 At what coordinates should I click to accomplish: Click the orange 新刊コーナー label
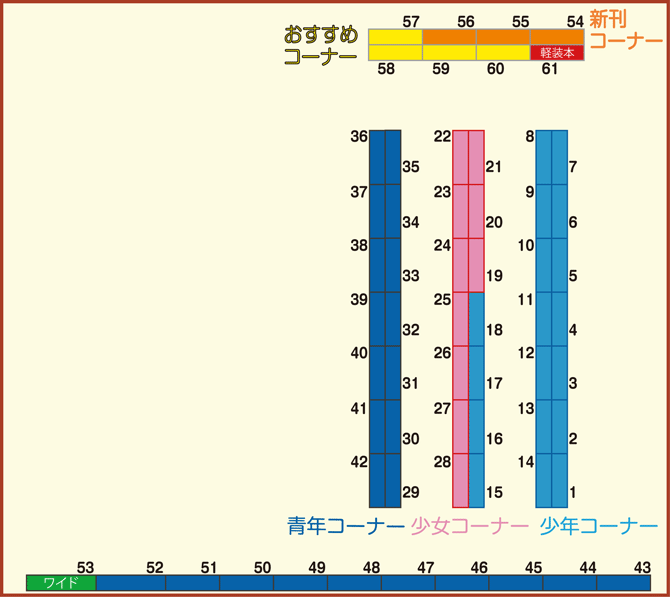(624, 31)
